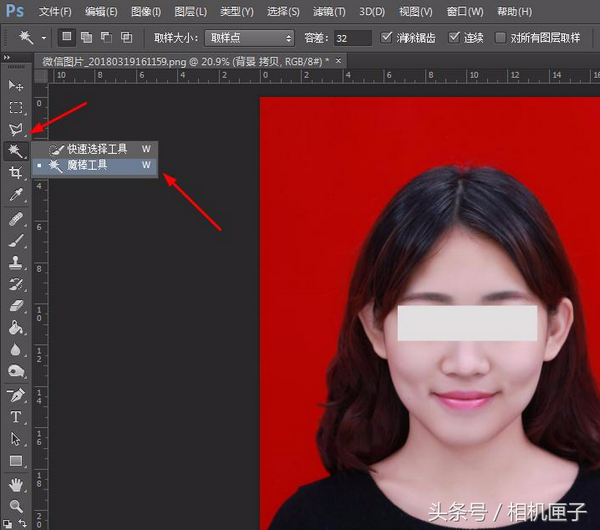Click the Intersect with selection mode button
Screen dimensions: 600x530
point(126,38)
